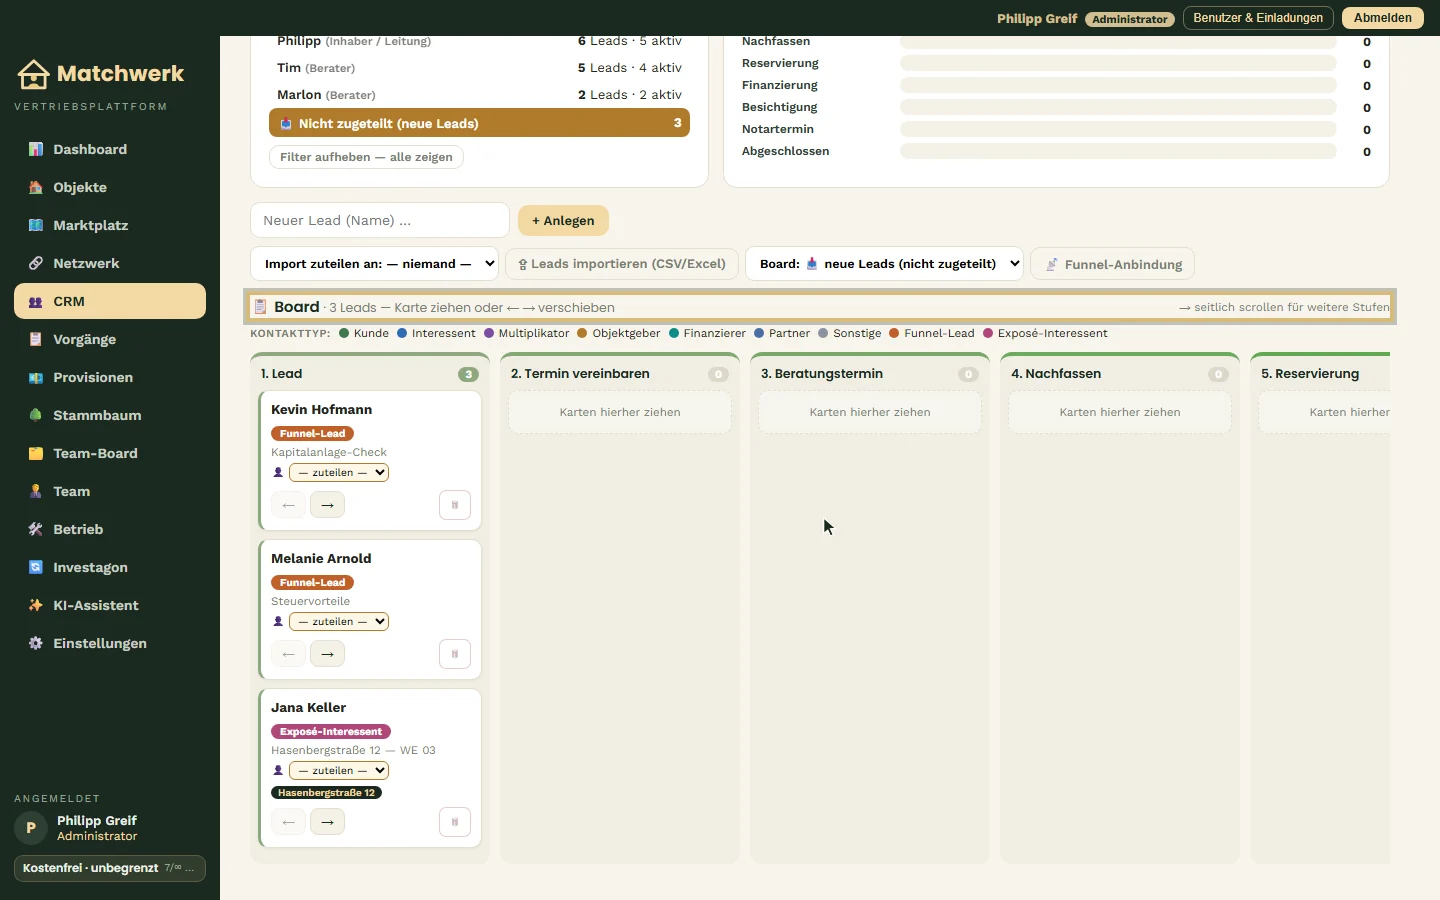
Task: Open Jana Keller's zuteilen dropdown
Action: click(x=339, y=771)
